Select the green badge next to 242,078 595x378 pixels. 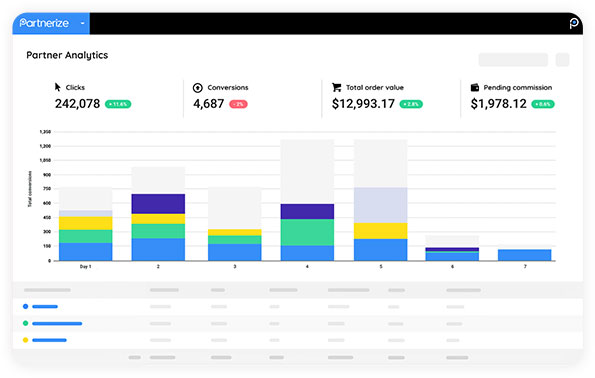click(118, 104)
